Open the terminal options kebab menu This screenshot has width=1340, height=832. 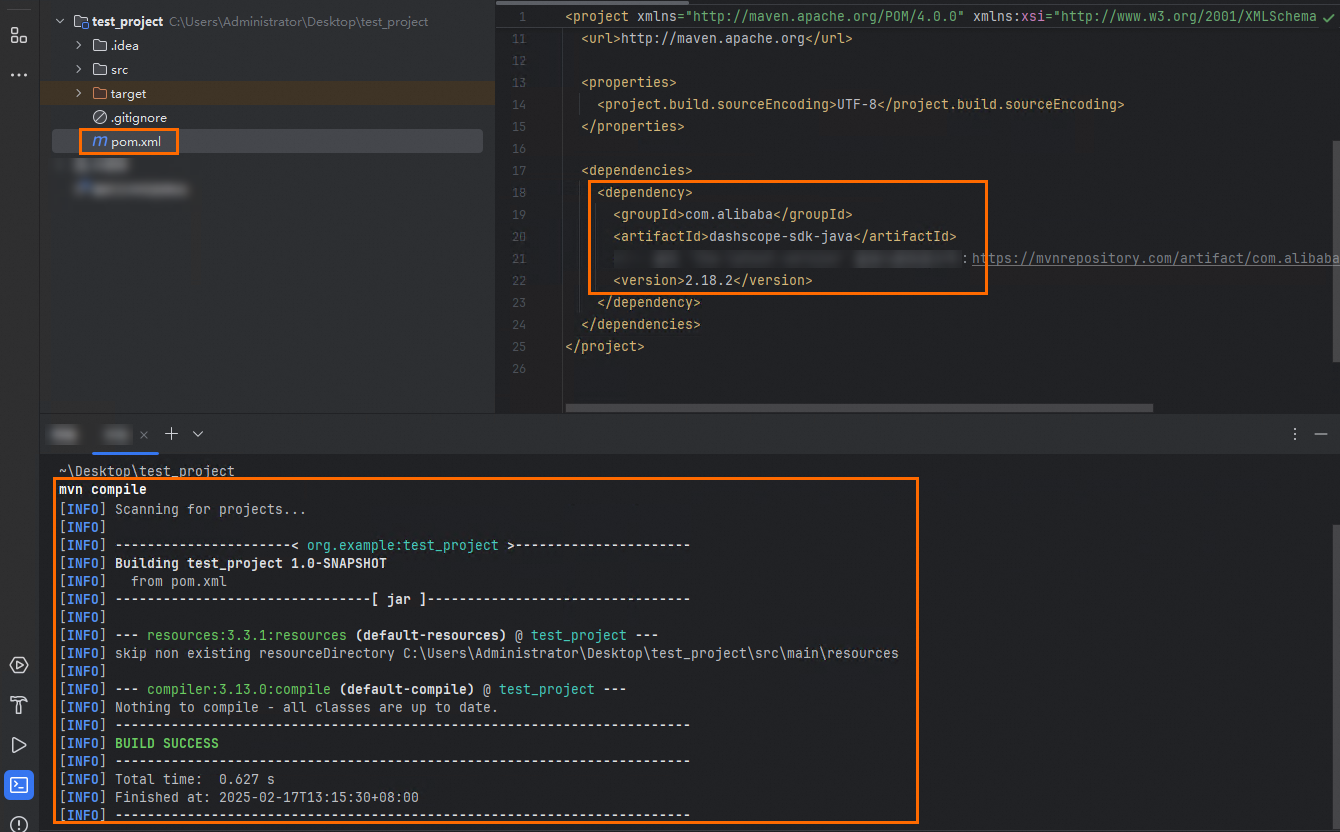pos(1294,433)
